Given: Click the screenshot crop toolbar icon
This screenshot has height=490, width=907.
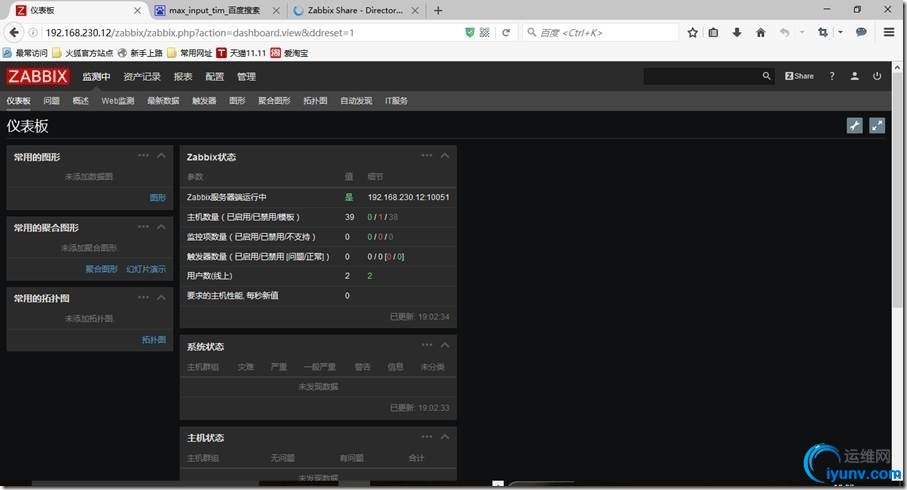Looking at the screenshot, I should click(823, 33).
